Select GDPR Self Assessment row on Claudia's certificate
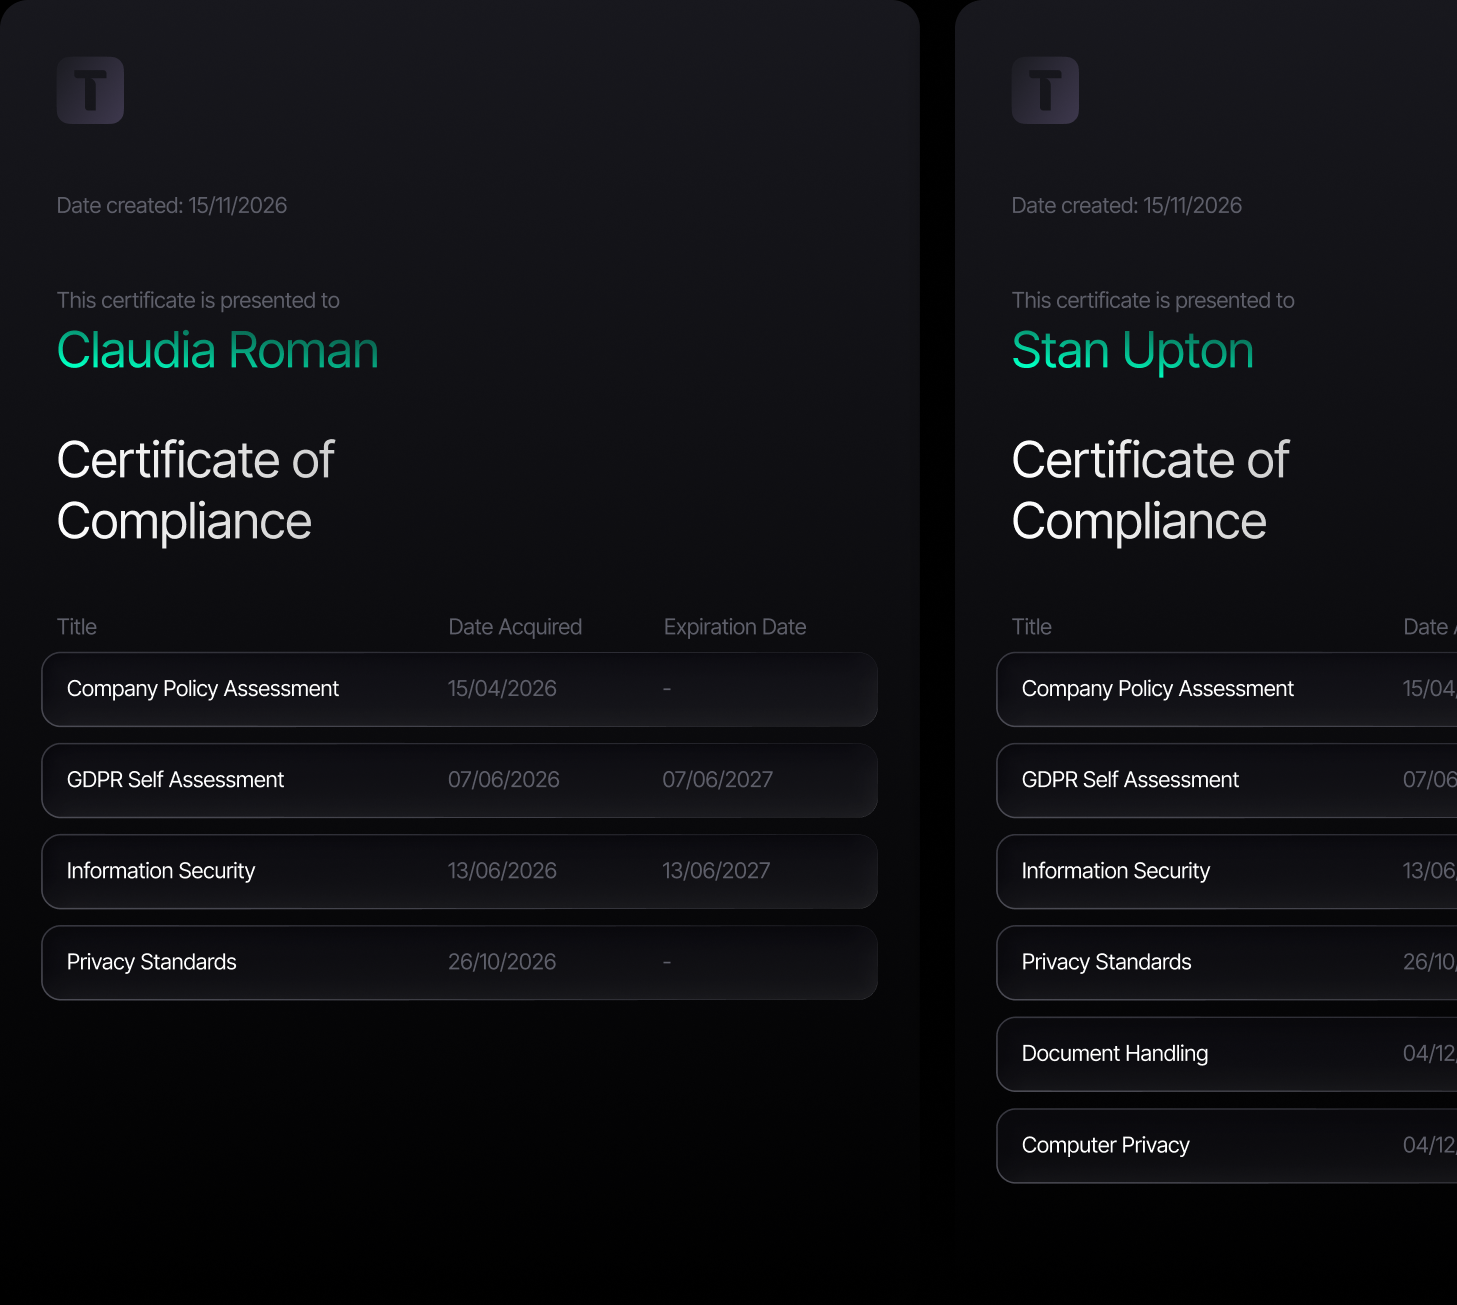 point(459,781)
